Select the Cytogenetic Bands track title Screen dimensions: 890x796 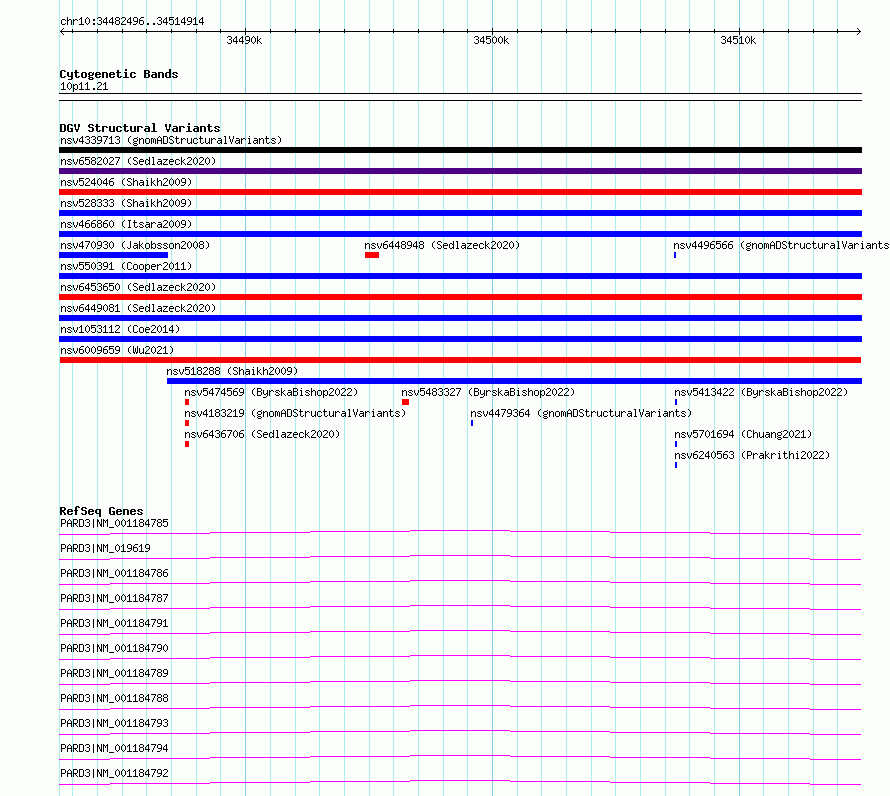(x=119, y=74)
